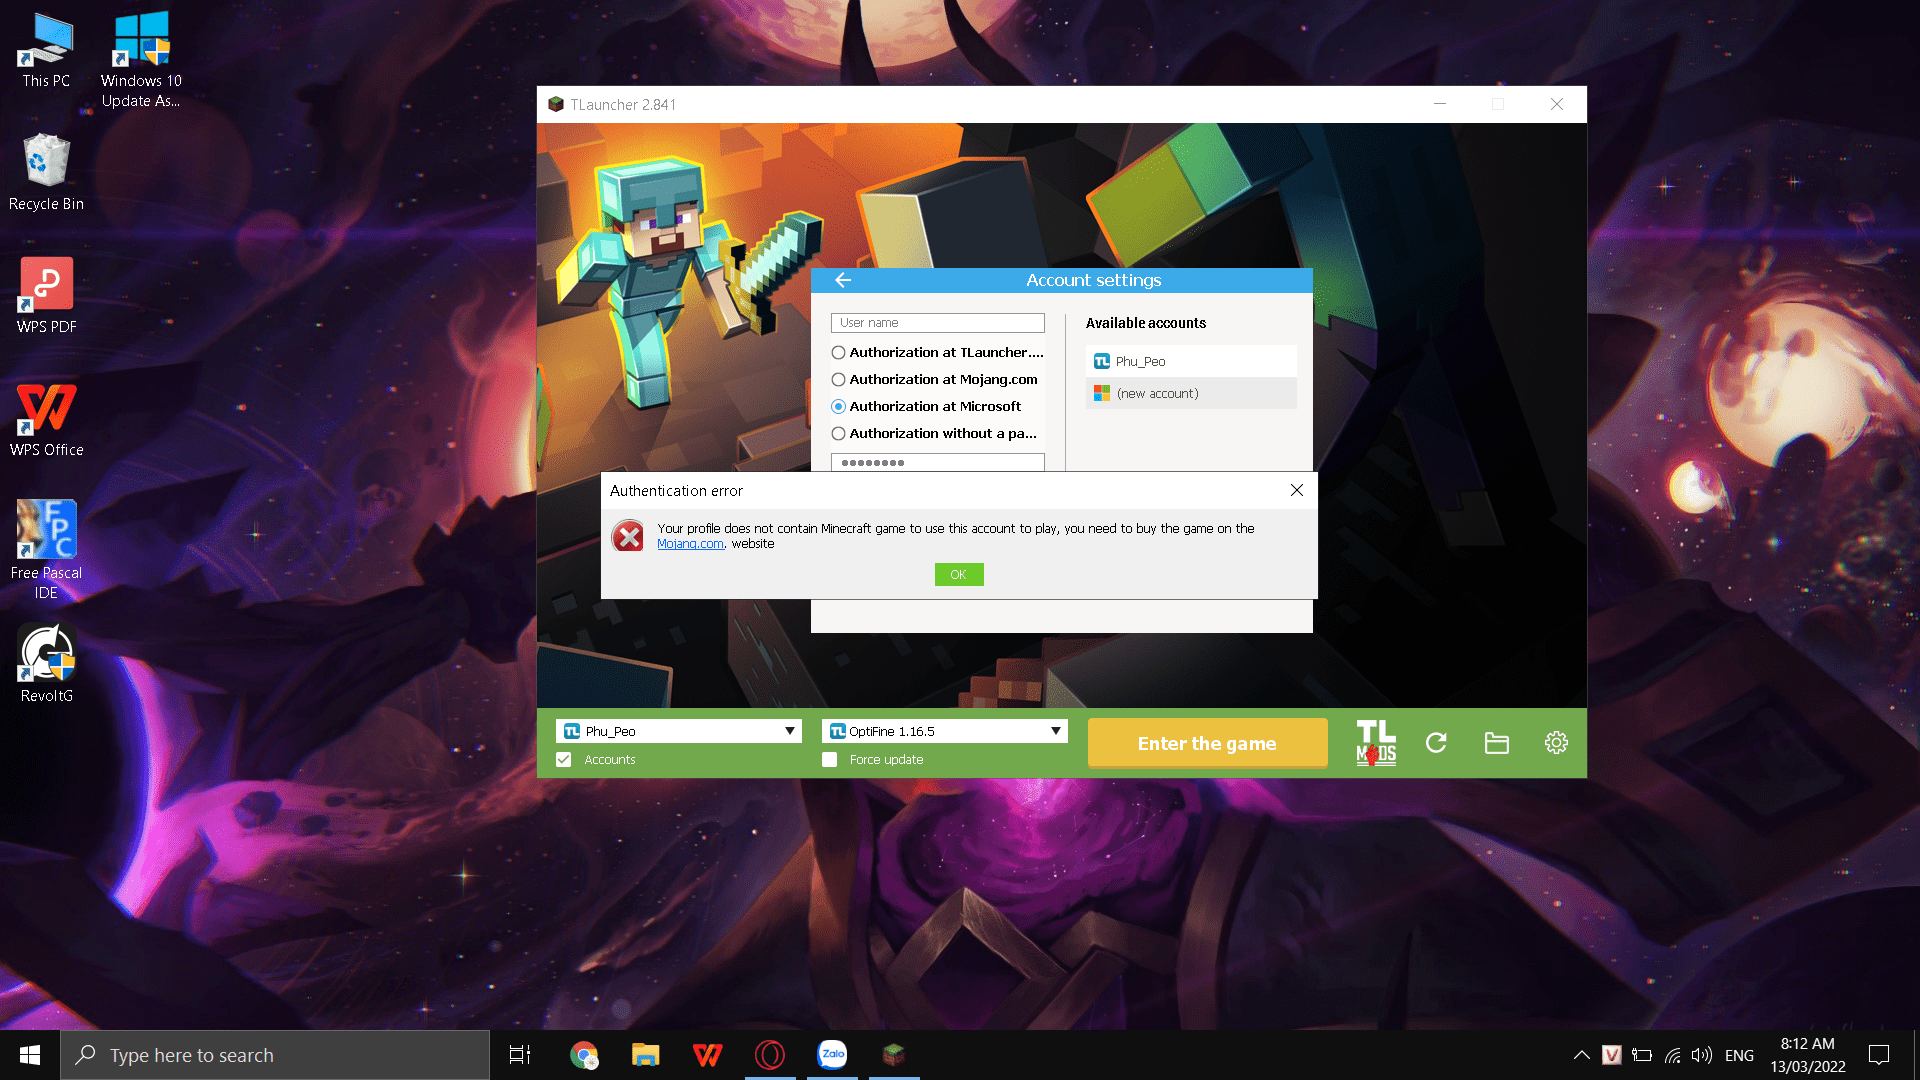Open the launcher folder icon

[1496, 743]
